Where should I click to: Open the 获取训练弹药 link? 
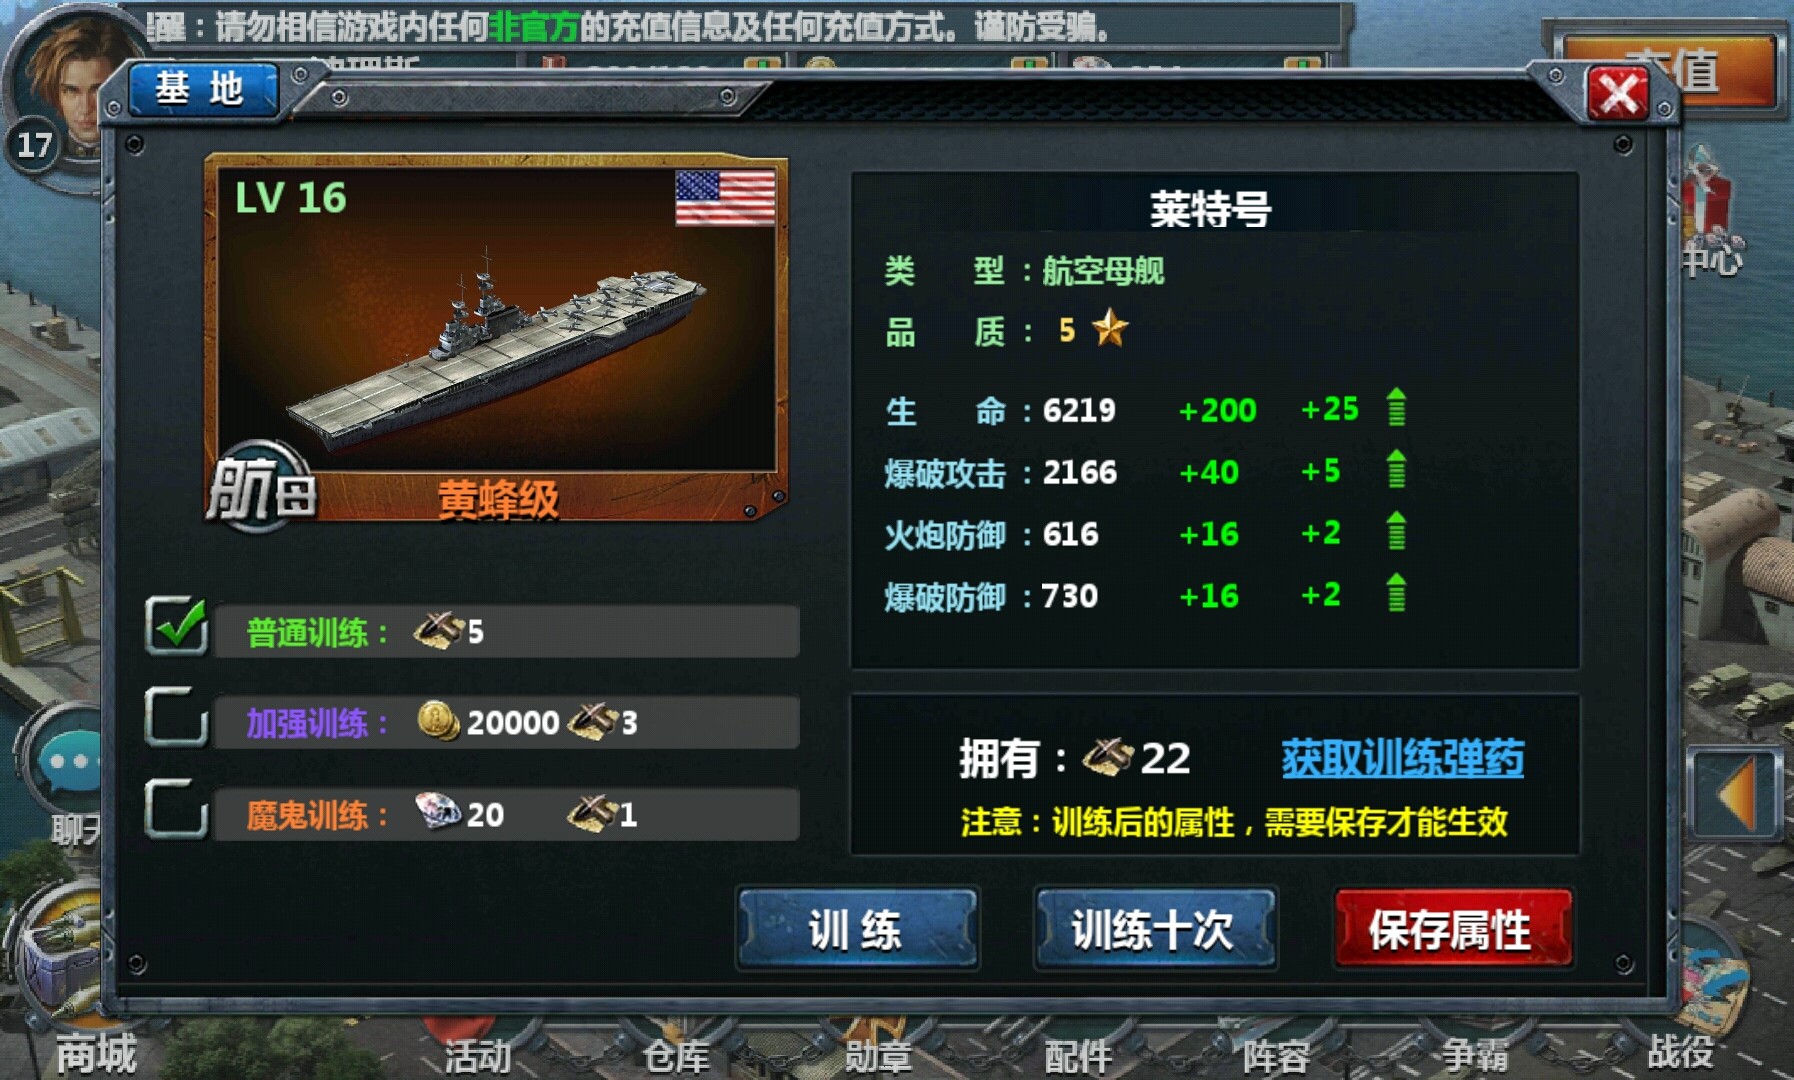[1402, 759]
